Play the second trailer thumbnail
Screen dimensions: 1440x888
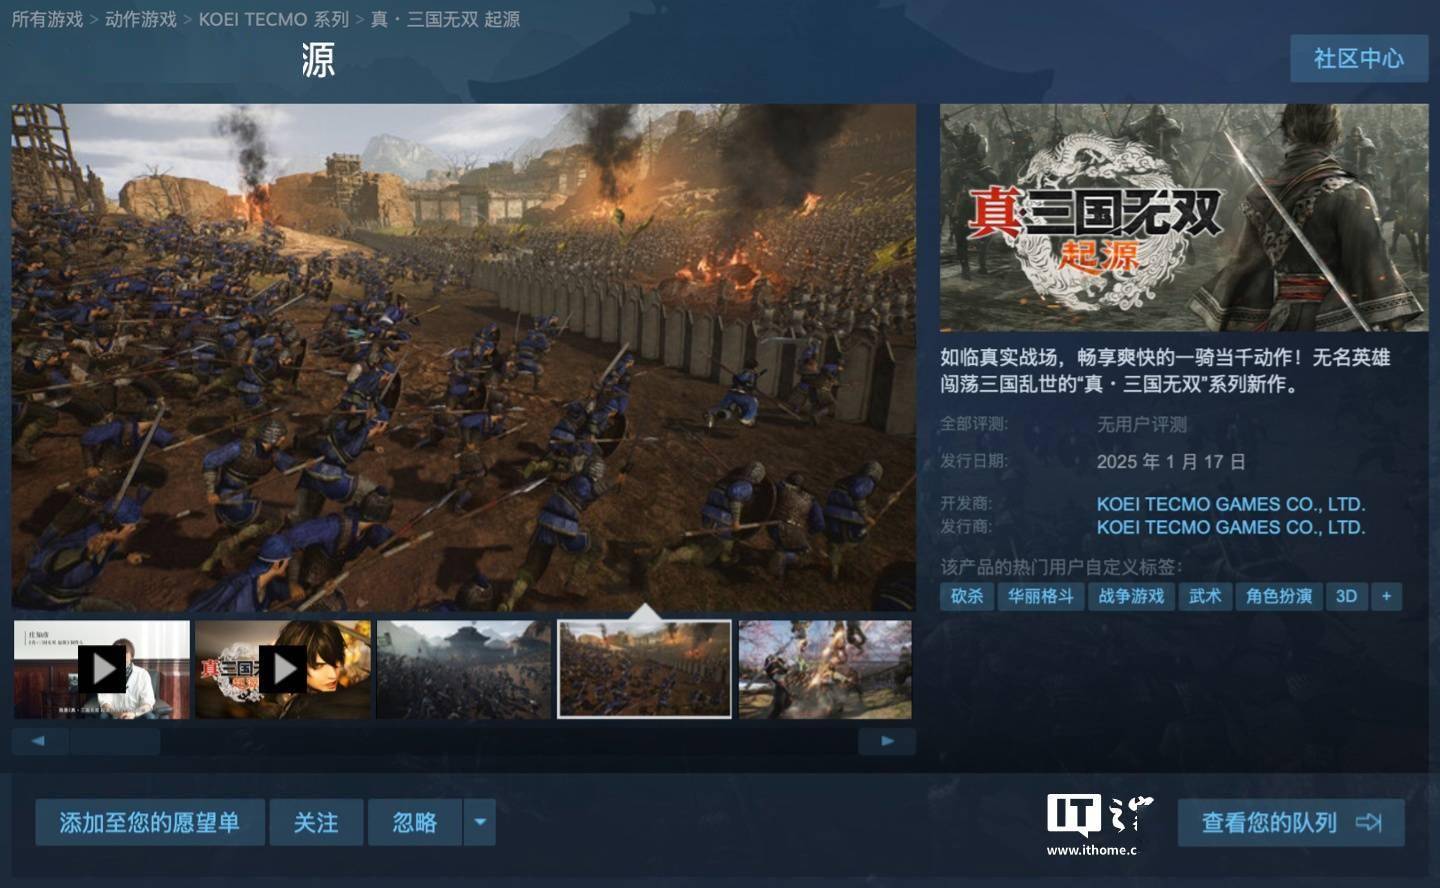[283, 669]
